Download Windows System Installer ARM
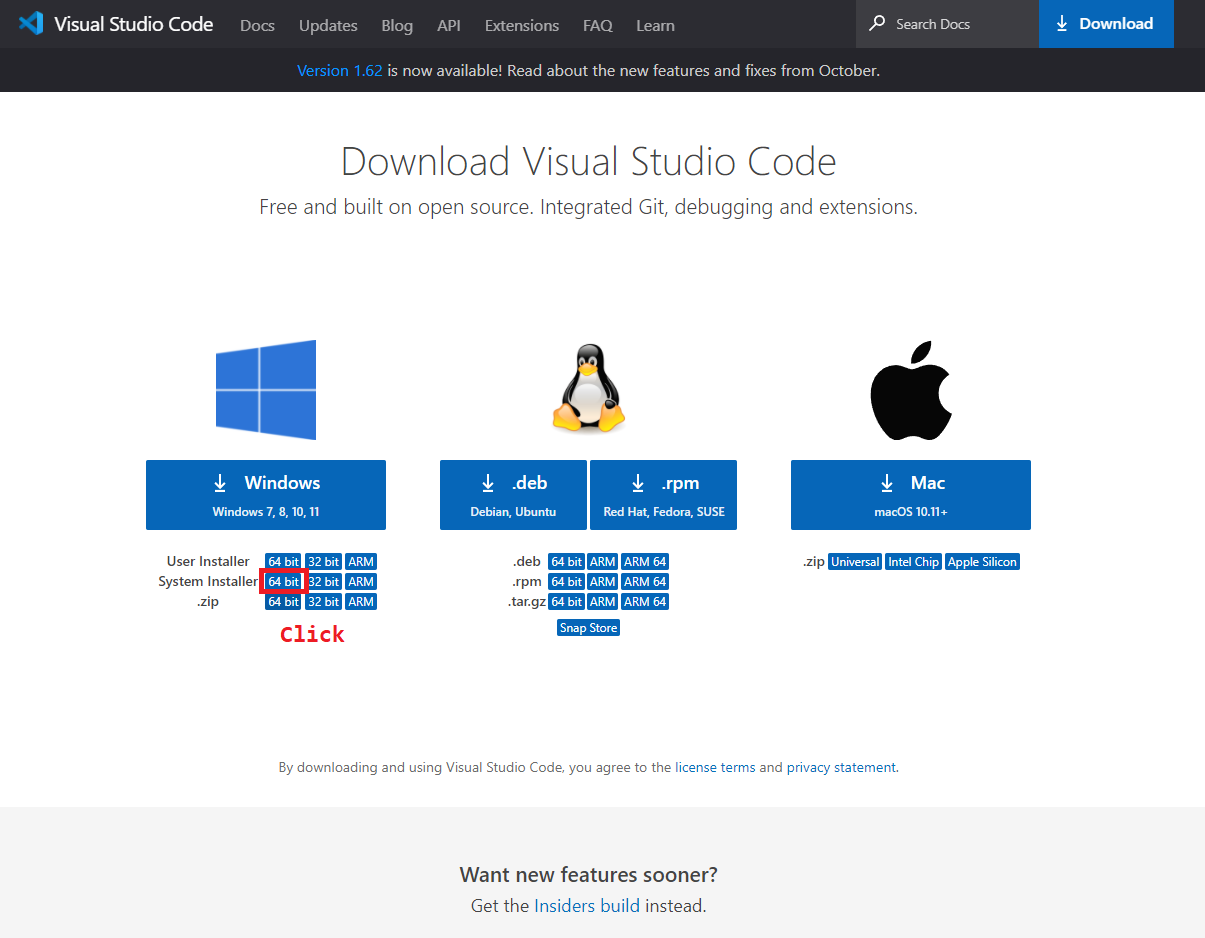Image resolution: width=1205 pixels, height=938 pixels. click(x=361, y=582)
